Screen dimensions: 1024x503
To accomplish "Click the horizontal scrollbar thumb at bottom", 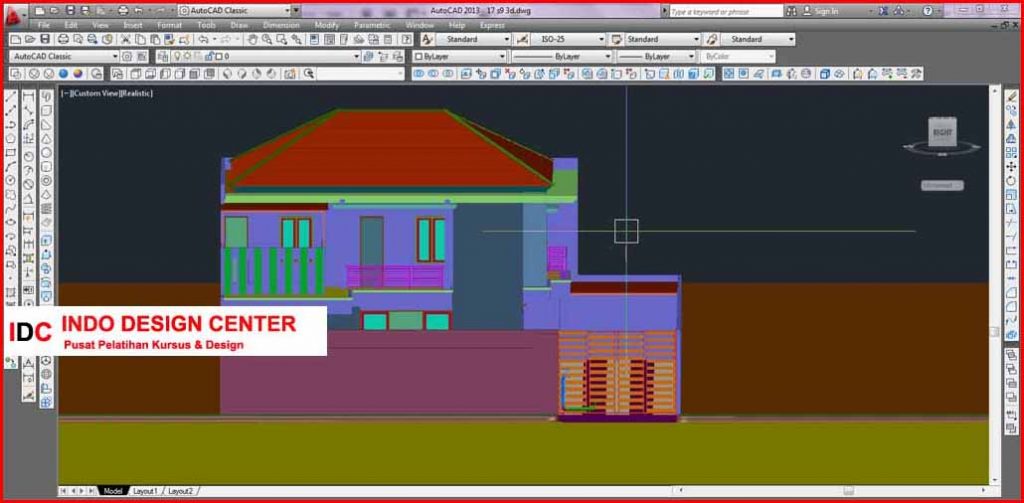I will pos(848,491).
